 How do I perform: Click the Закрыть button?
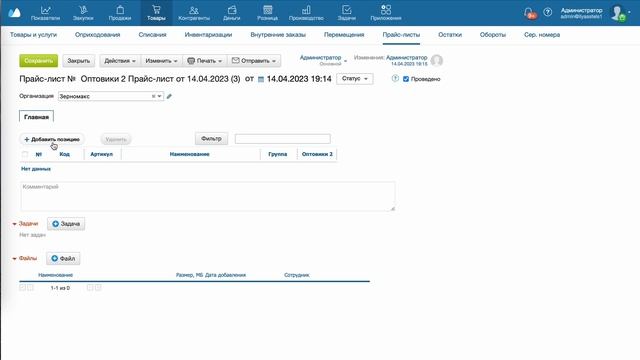point(78,61)
